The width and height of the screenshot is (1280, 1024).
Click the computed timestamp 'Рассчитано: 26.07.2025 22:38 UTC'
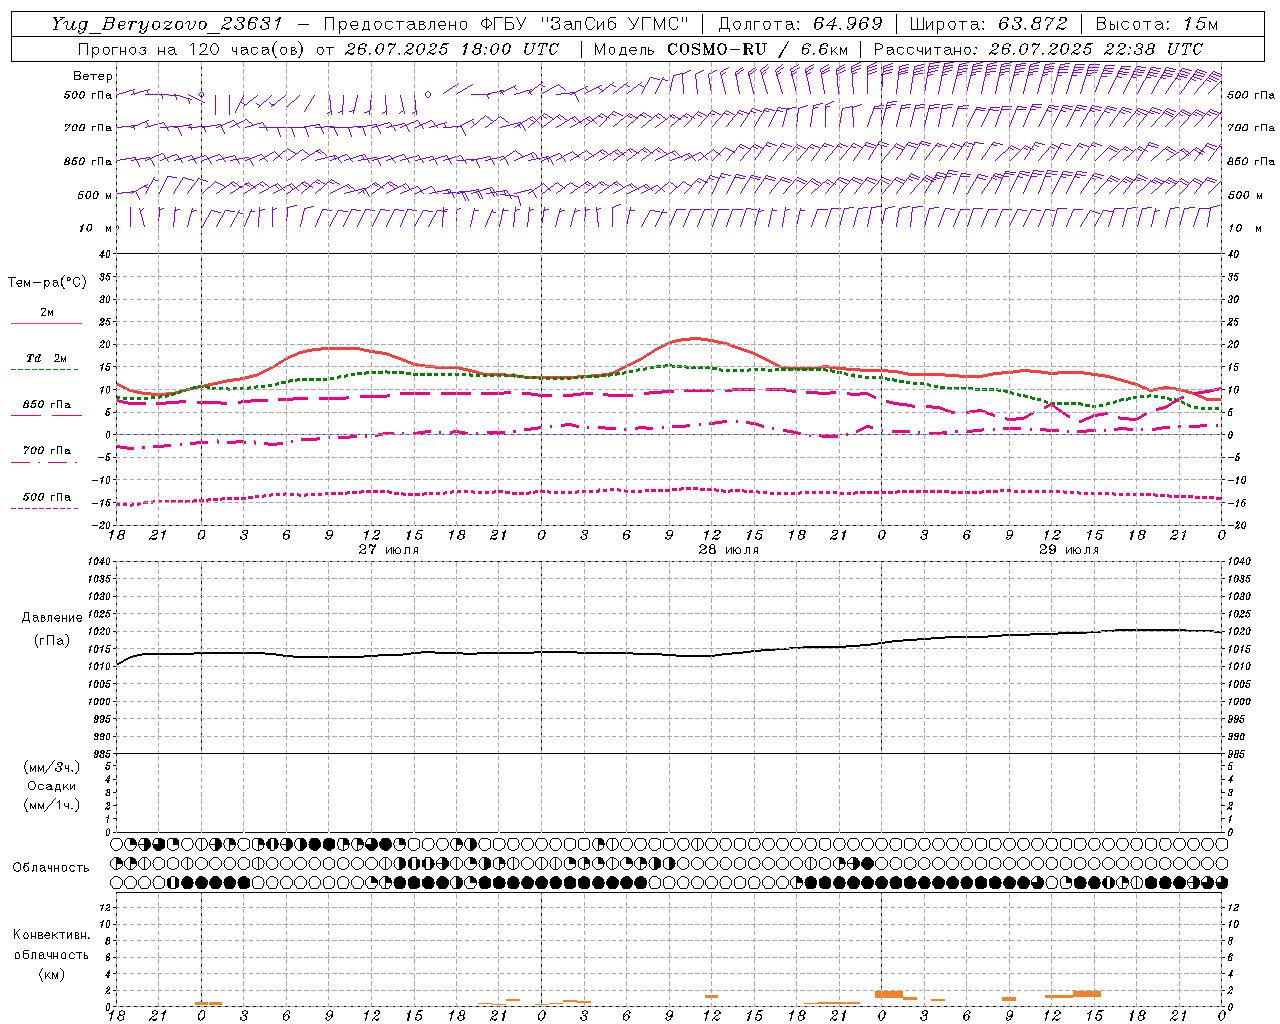pos(1038,48)
